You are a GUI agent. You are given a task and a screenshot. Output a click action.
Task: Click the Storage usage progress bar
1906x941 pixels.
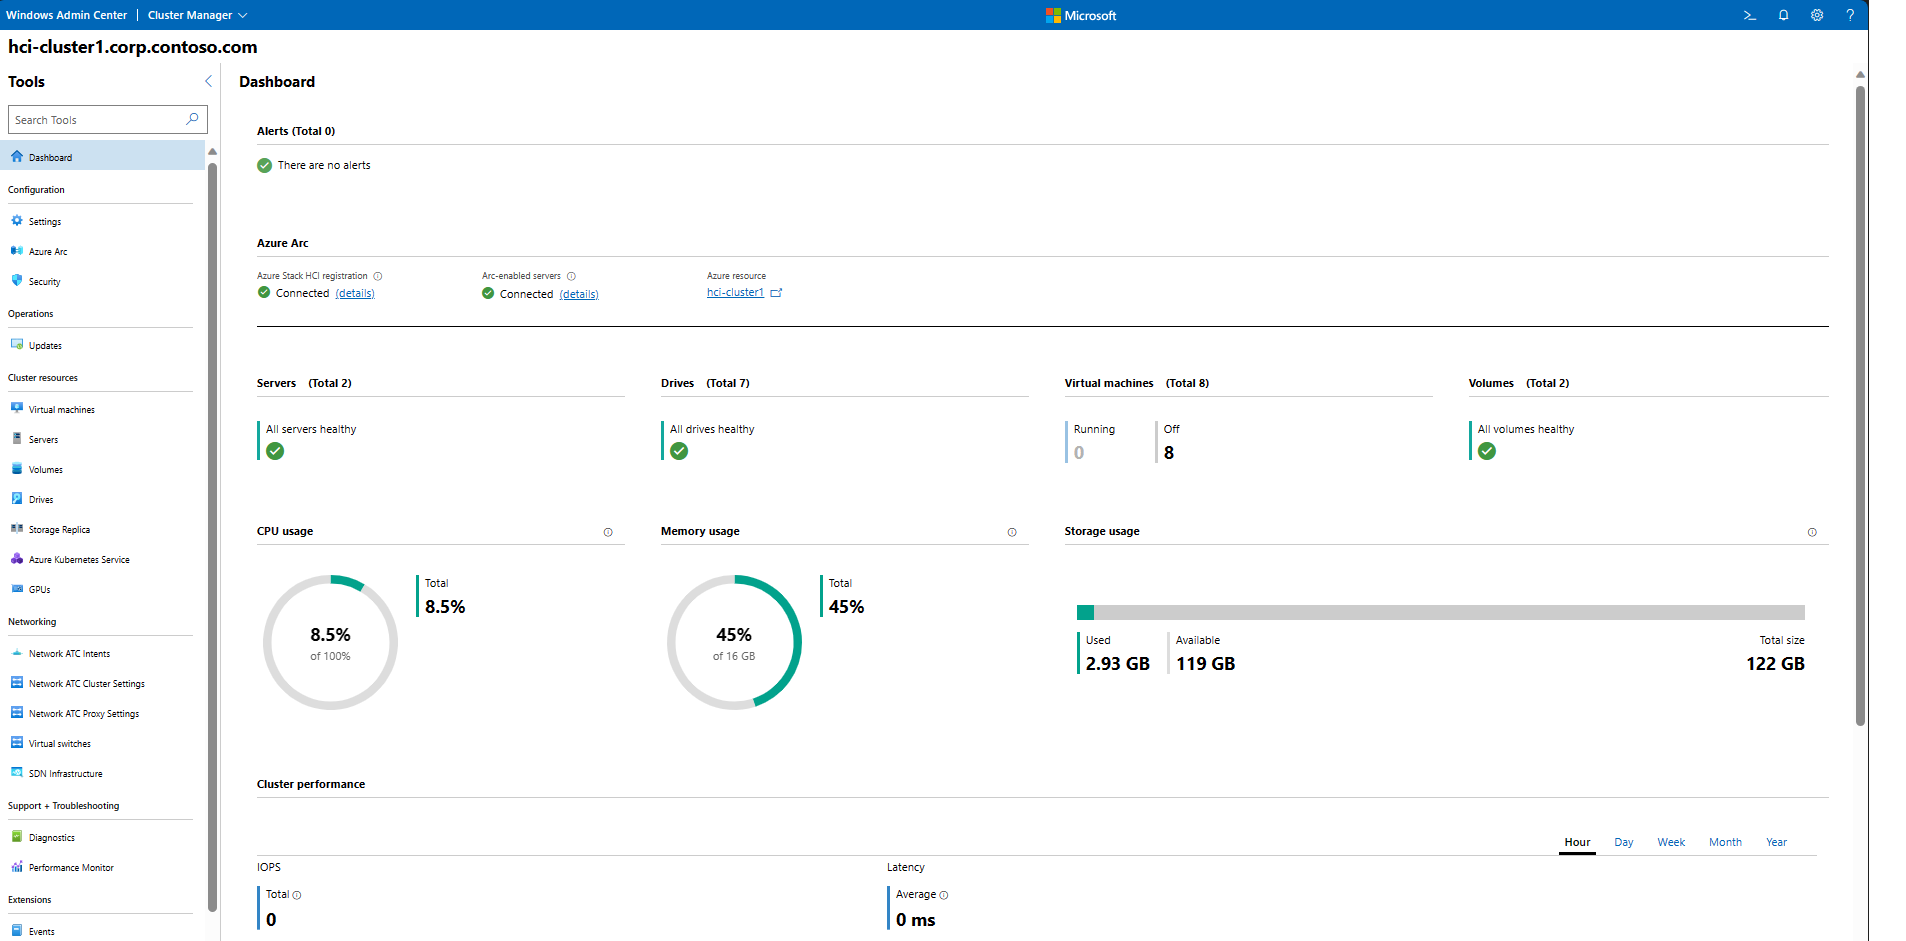click(x=1440, y=611)
